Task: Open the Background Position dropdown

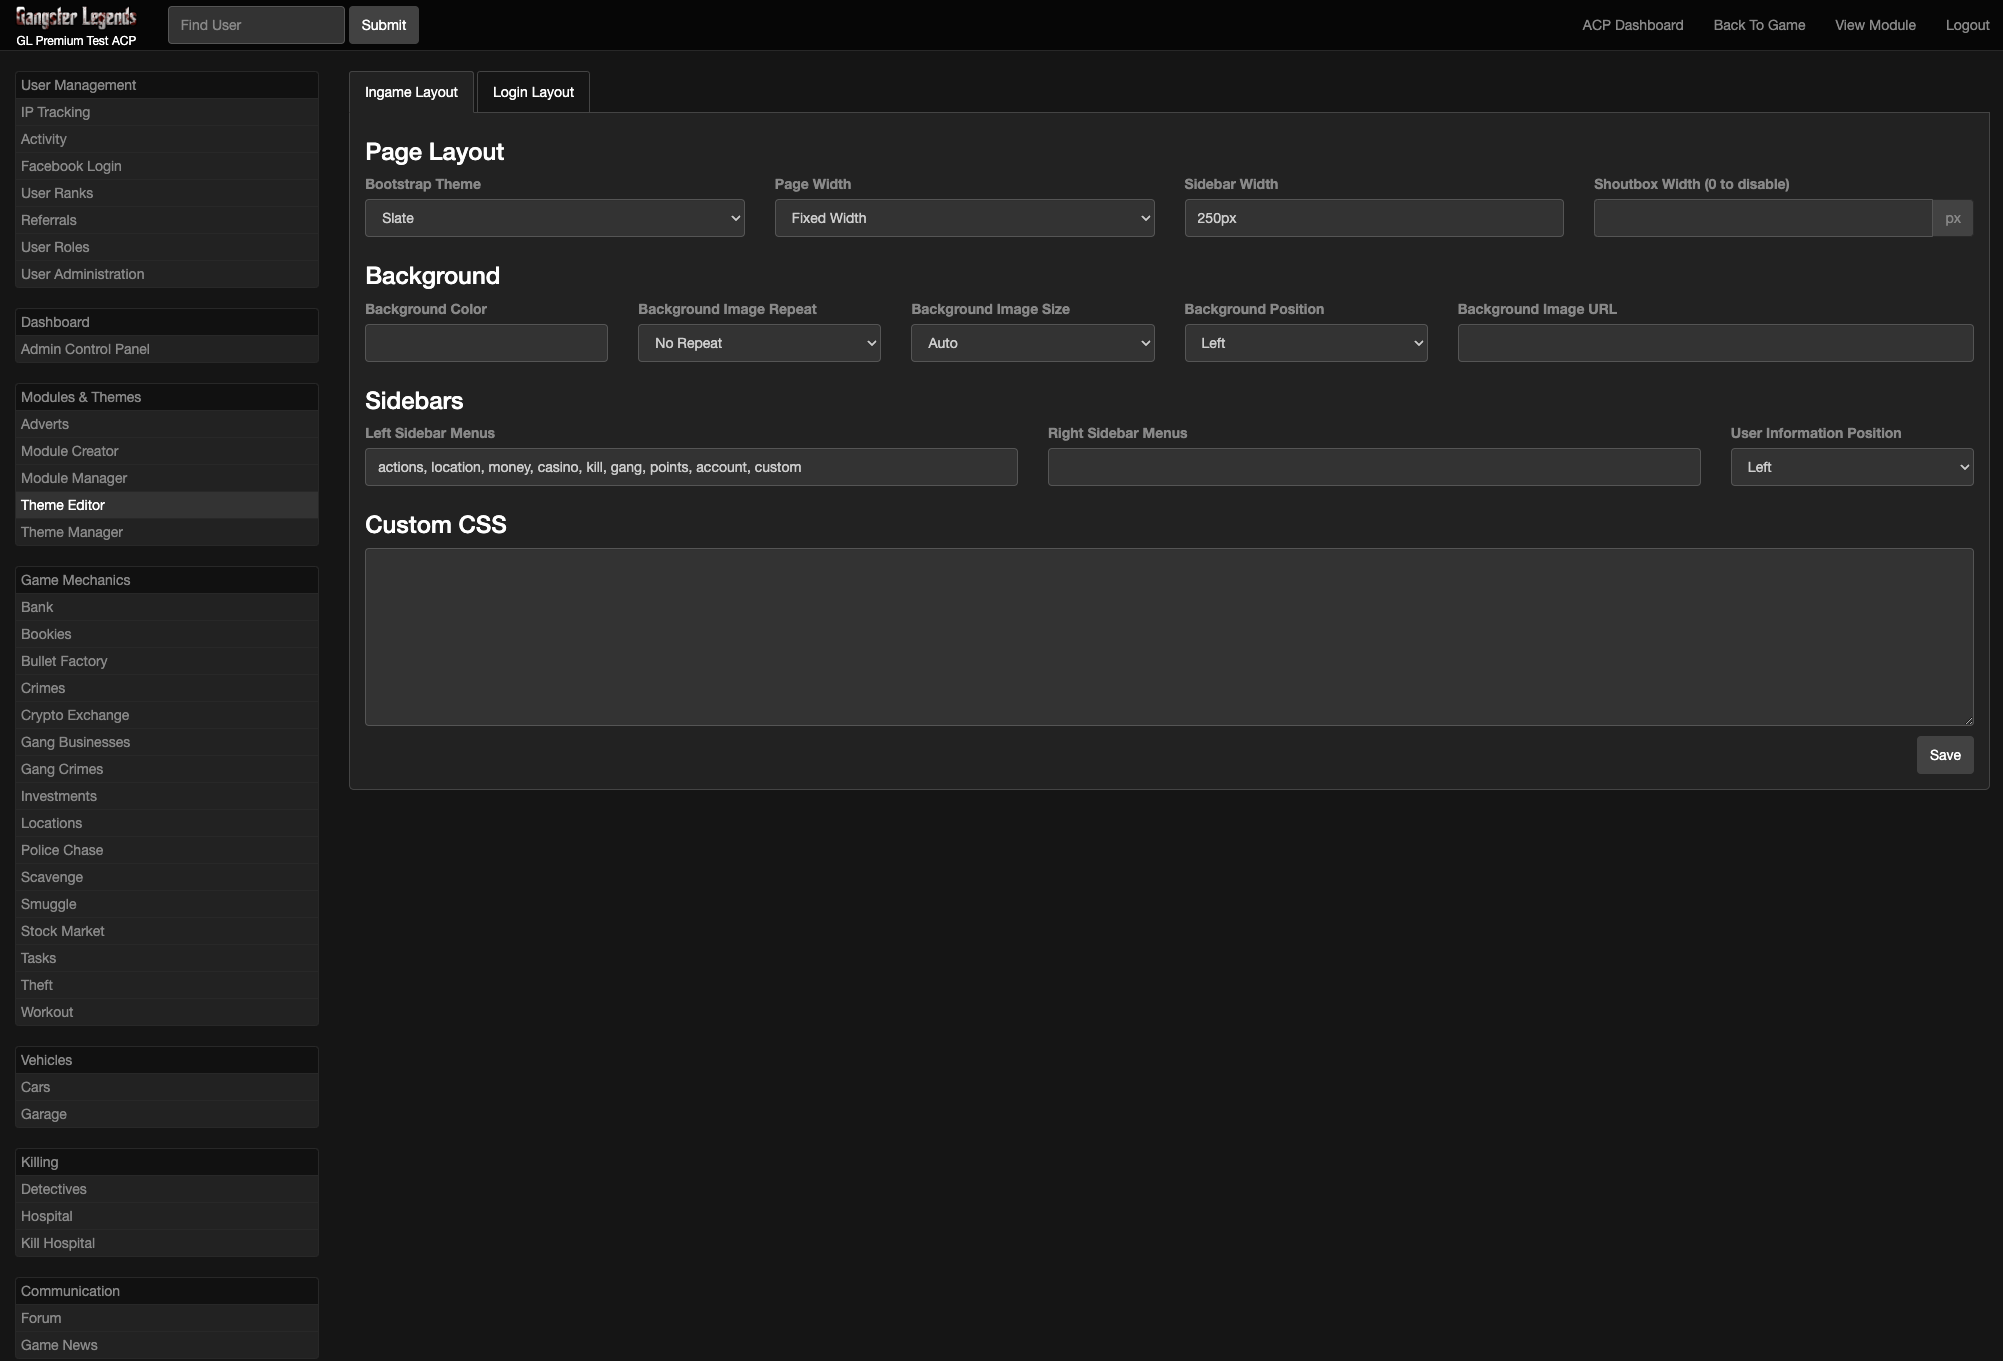Action: [1305, 343]
